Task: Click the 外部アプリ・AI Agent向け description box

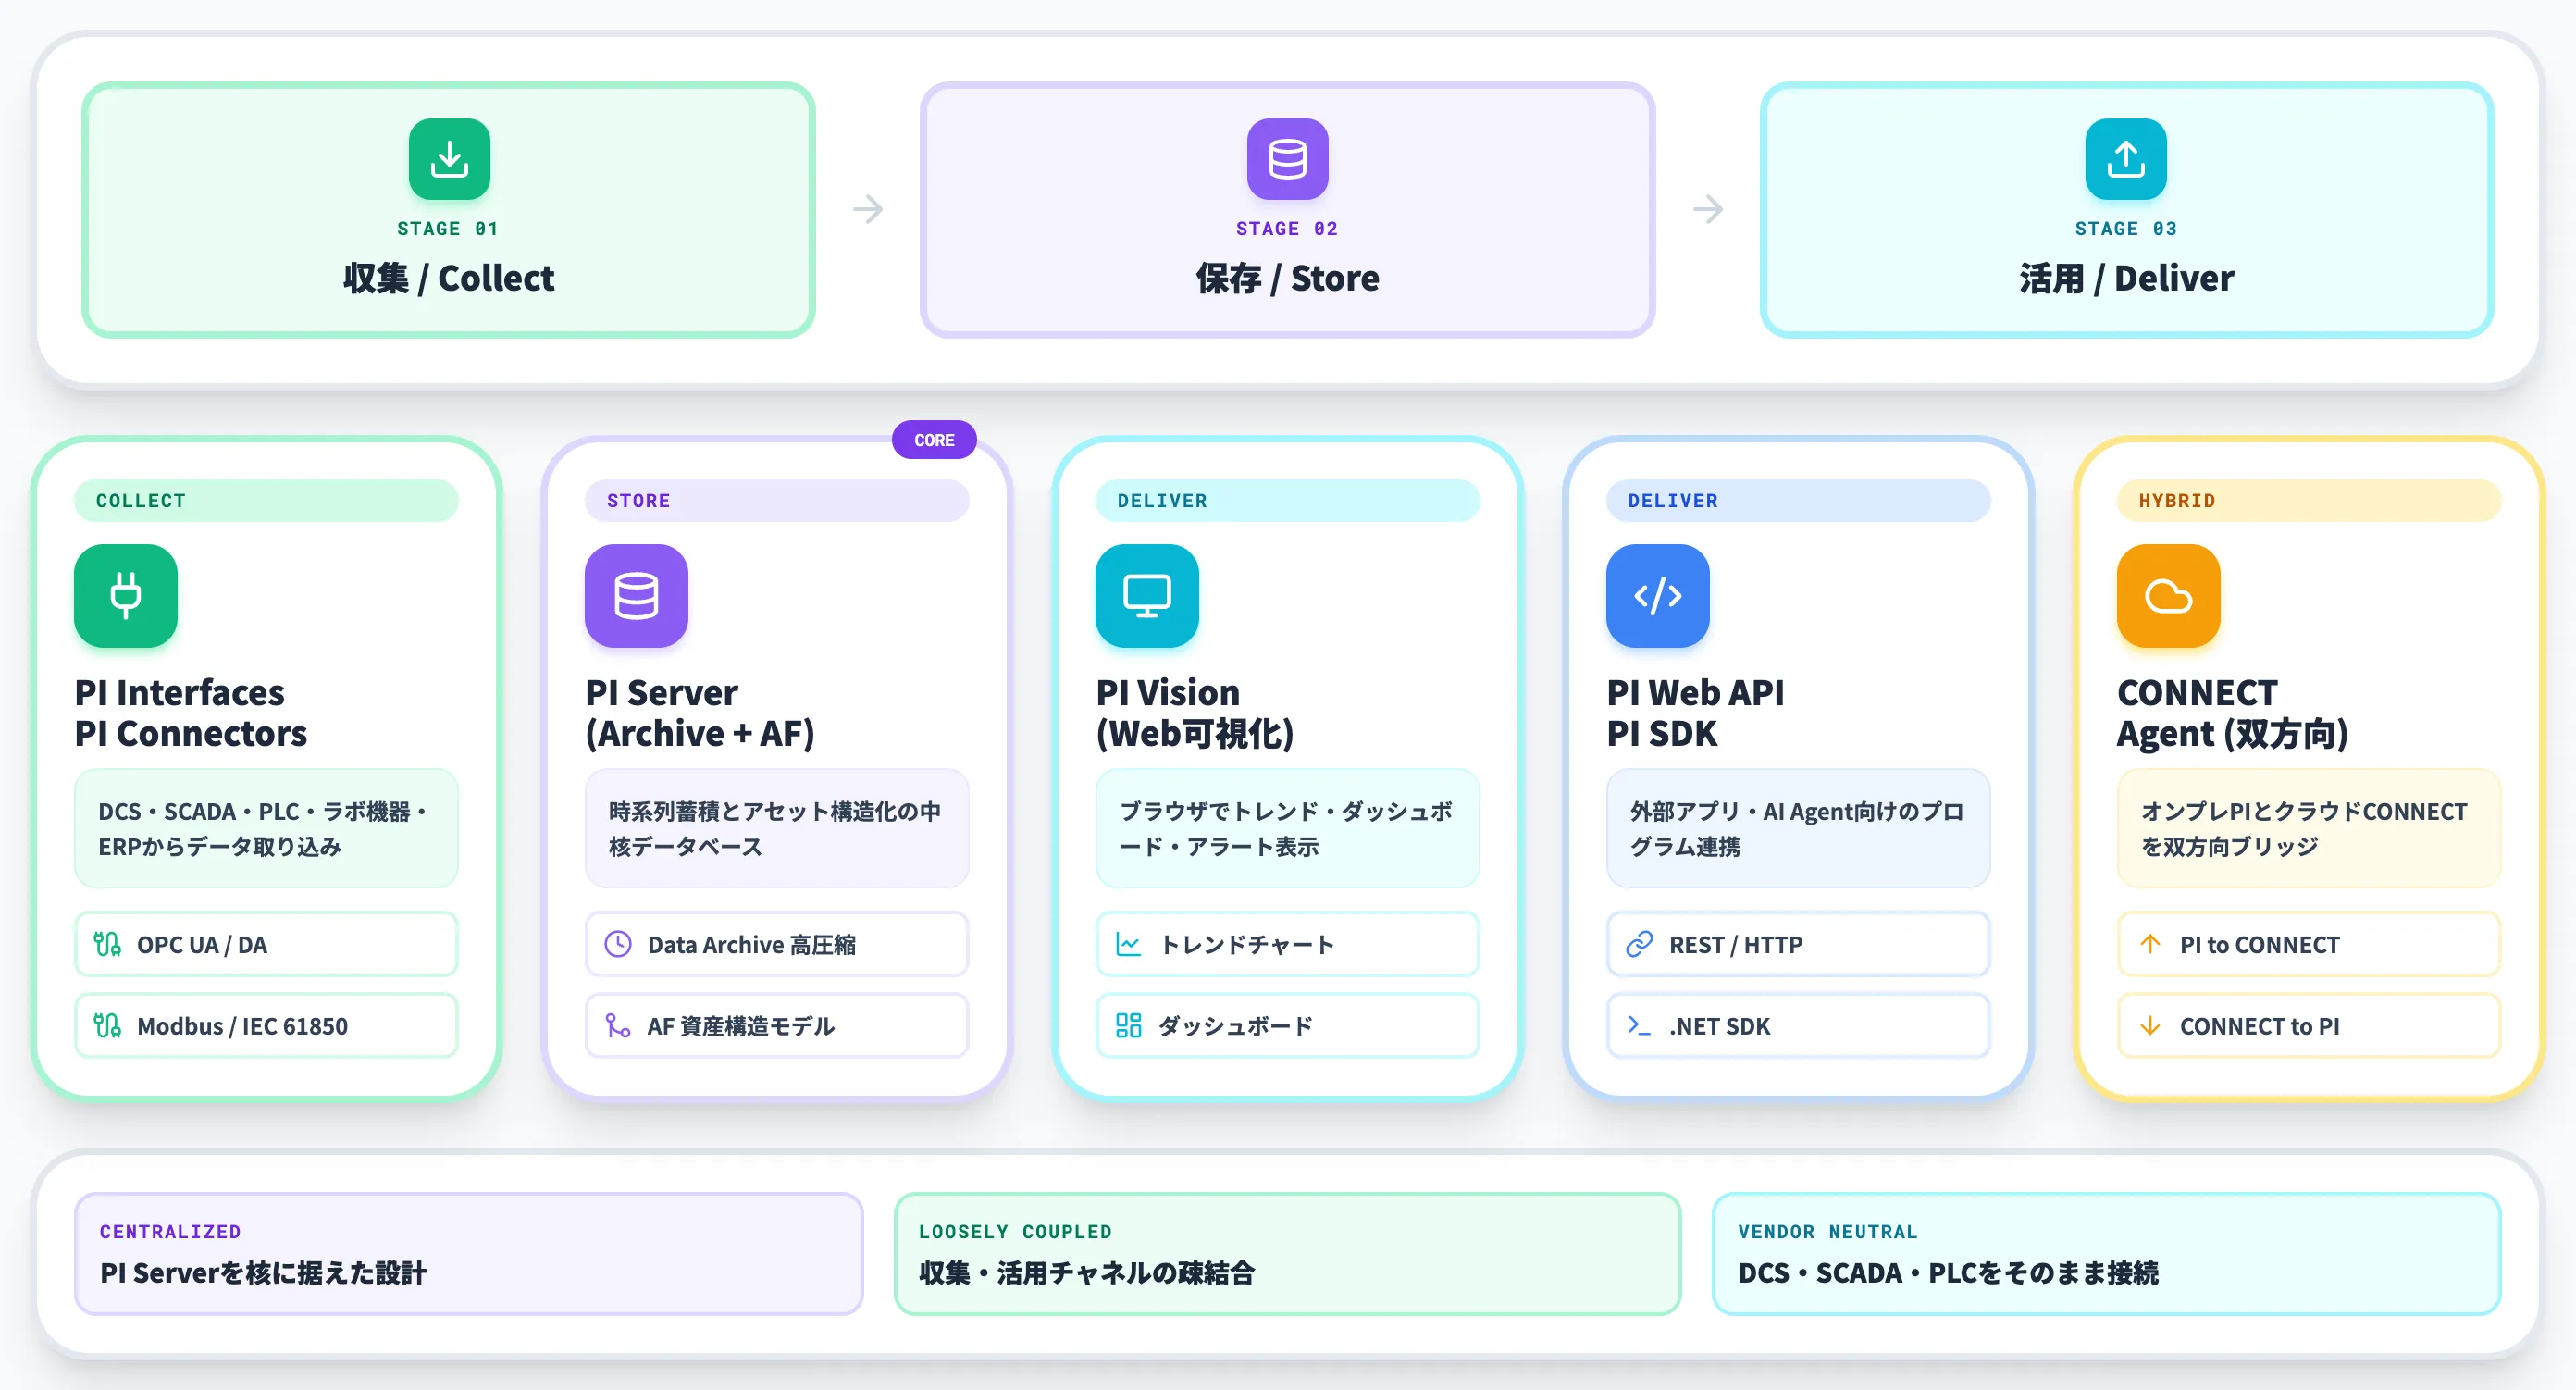Action: pos(1798,828)
